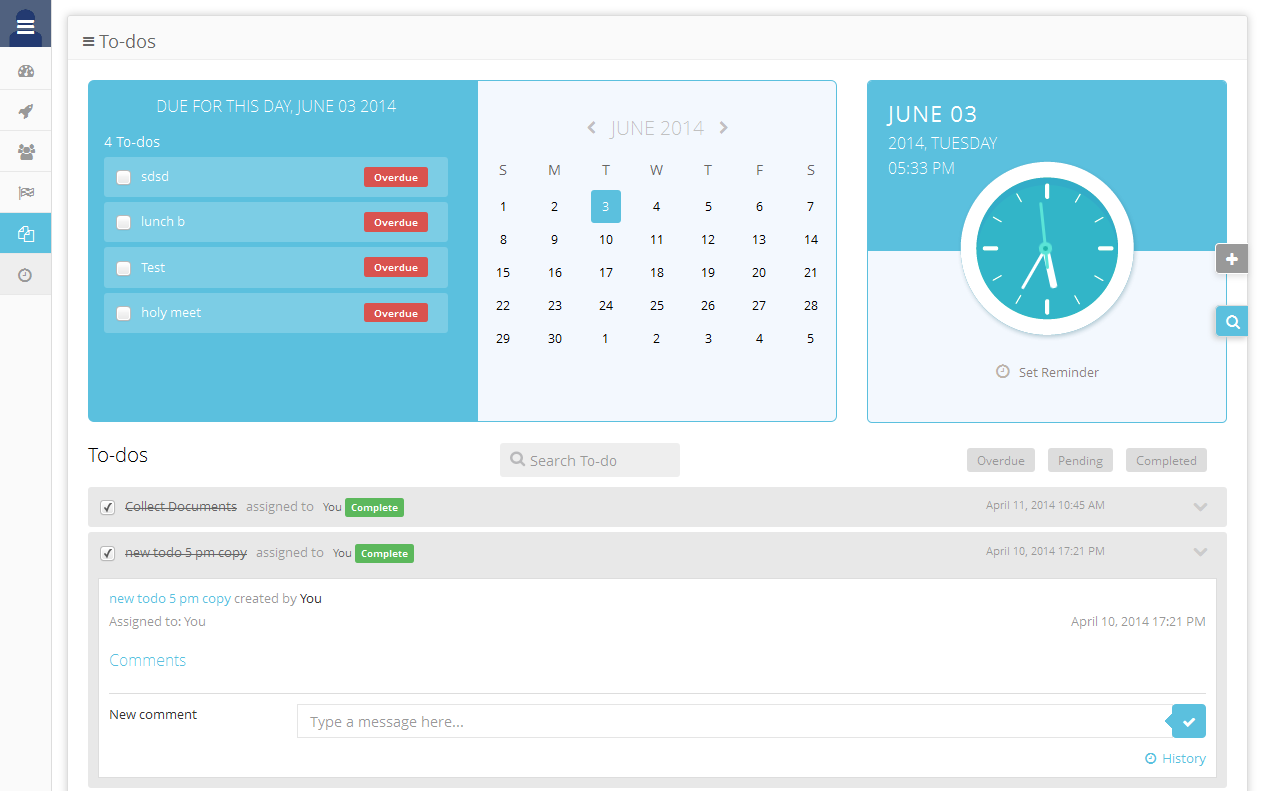Click the magnifier search button on right edge
The height and width of the screenshot is (791, 1263).
[1232, 321]
